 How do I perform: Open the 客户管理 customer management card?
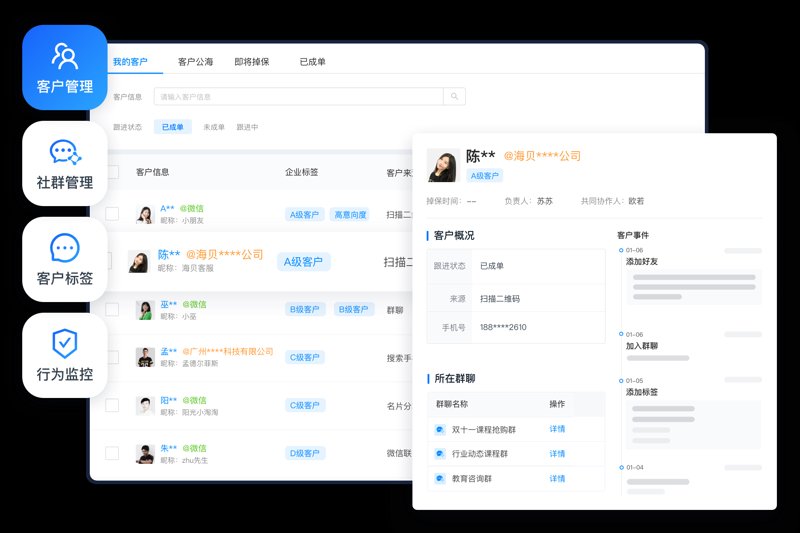pyautogui.click(x=65, y=67)
